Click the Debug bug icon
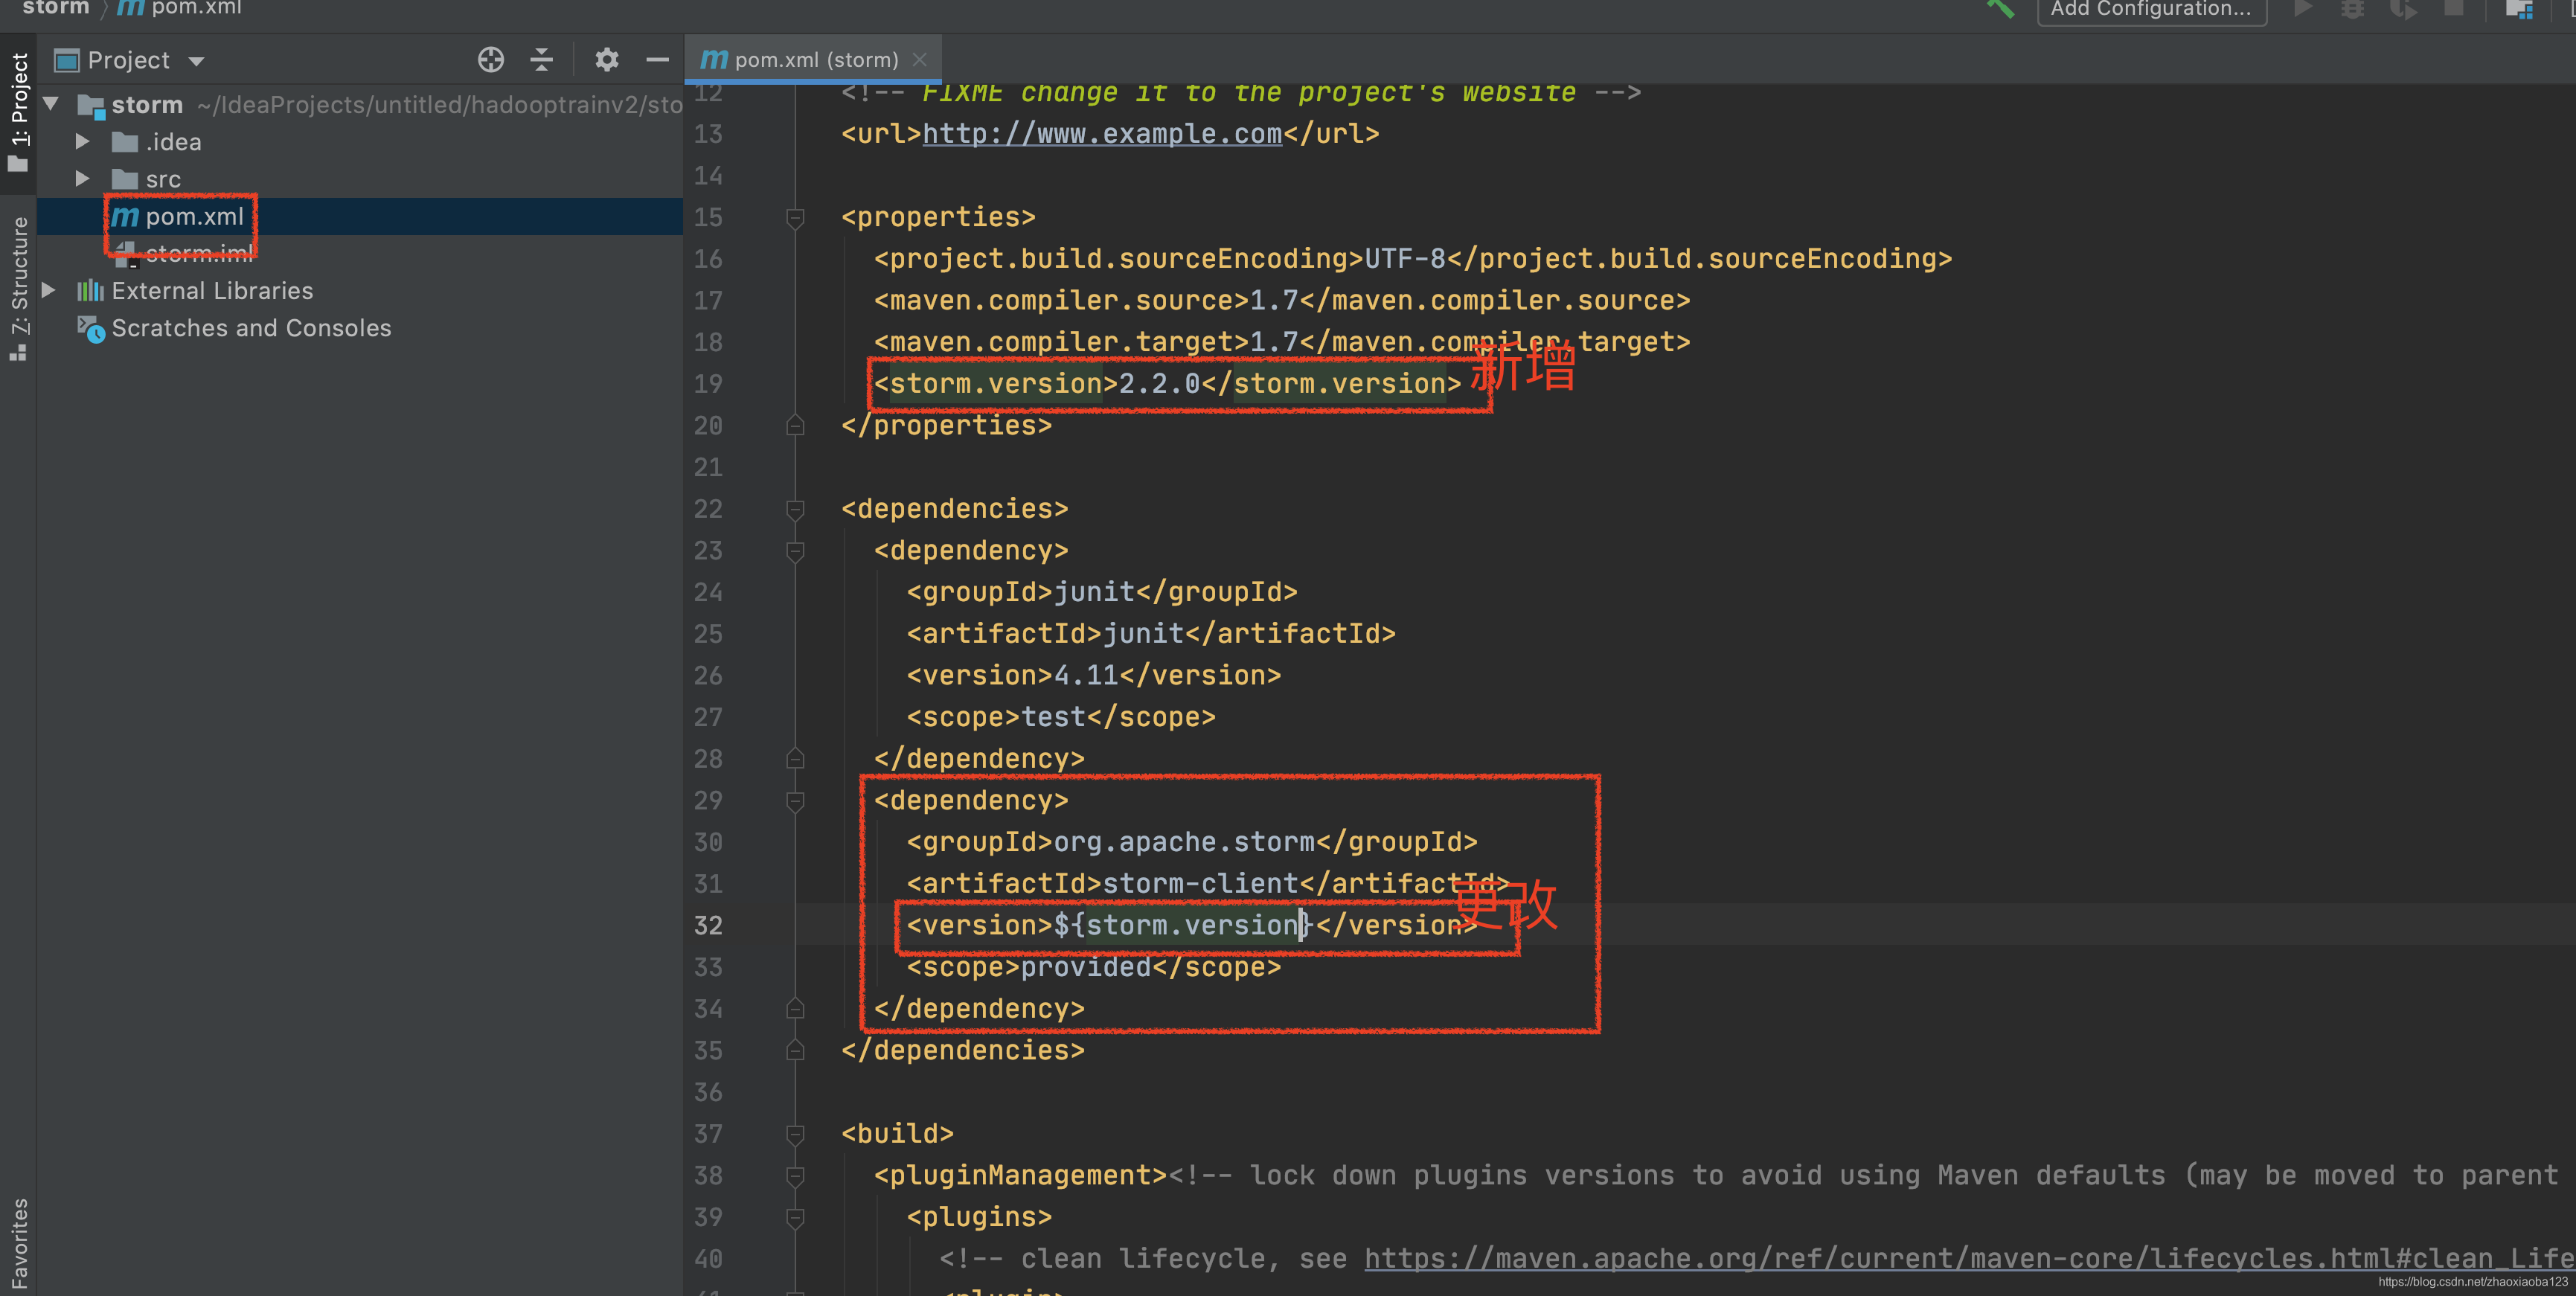This screenshot has height=1296, width=2576. click(2353, 9)
